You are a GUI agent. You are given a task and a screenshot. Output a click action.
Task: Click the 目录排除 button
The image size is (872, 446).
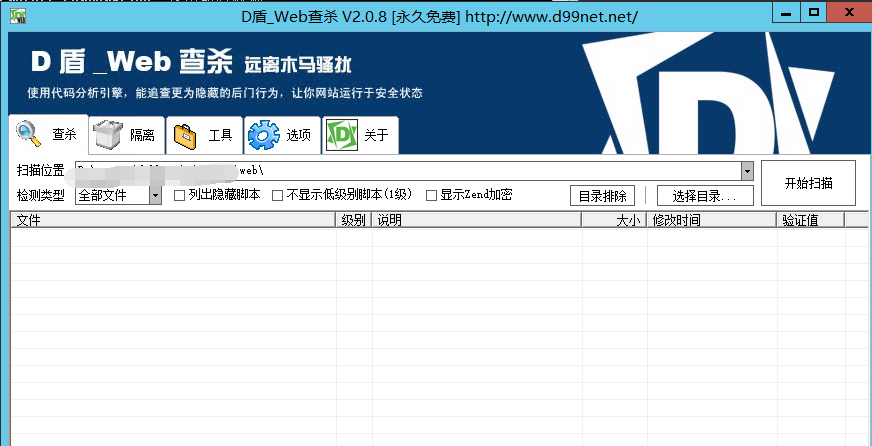602,196
